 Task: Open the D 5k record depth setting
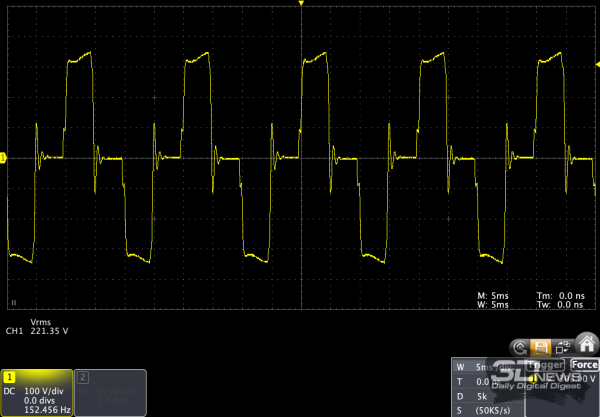click(490, 396)
